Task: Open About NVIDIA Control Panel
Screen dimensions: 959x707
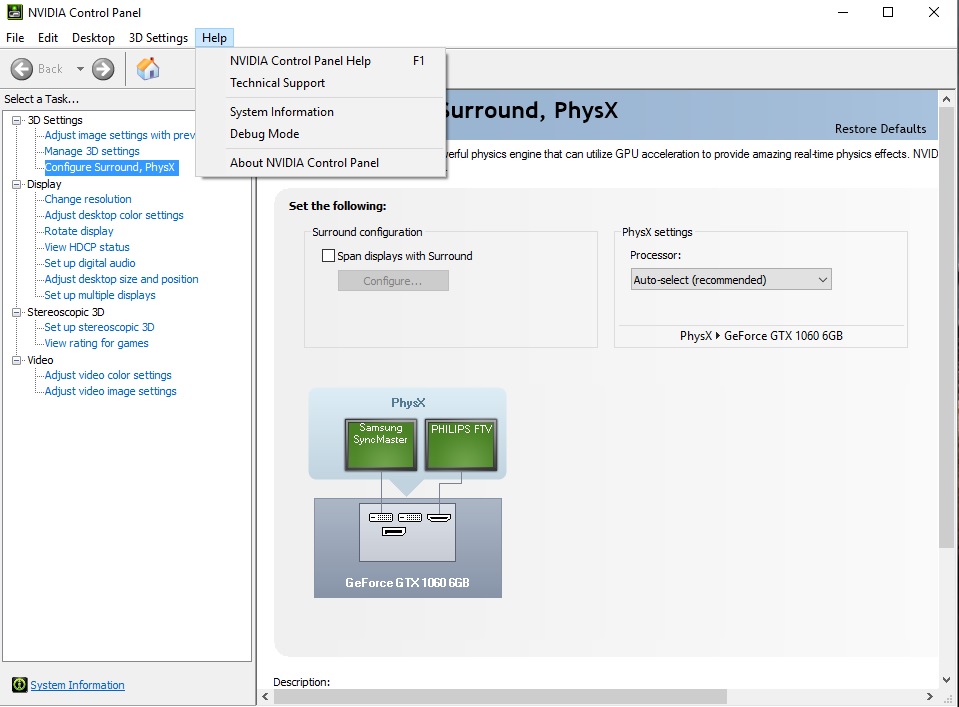Action: pos(322,163)
